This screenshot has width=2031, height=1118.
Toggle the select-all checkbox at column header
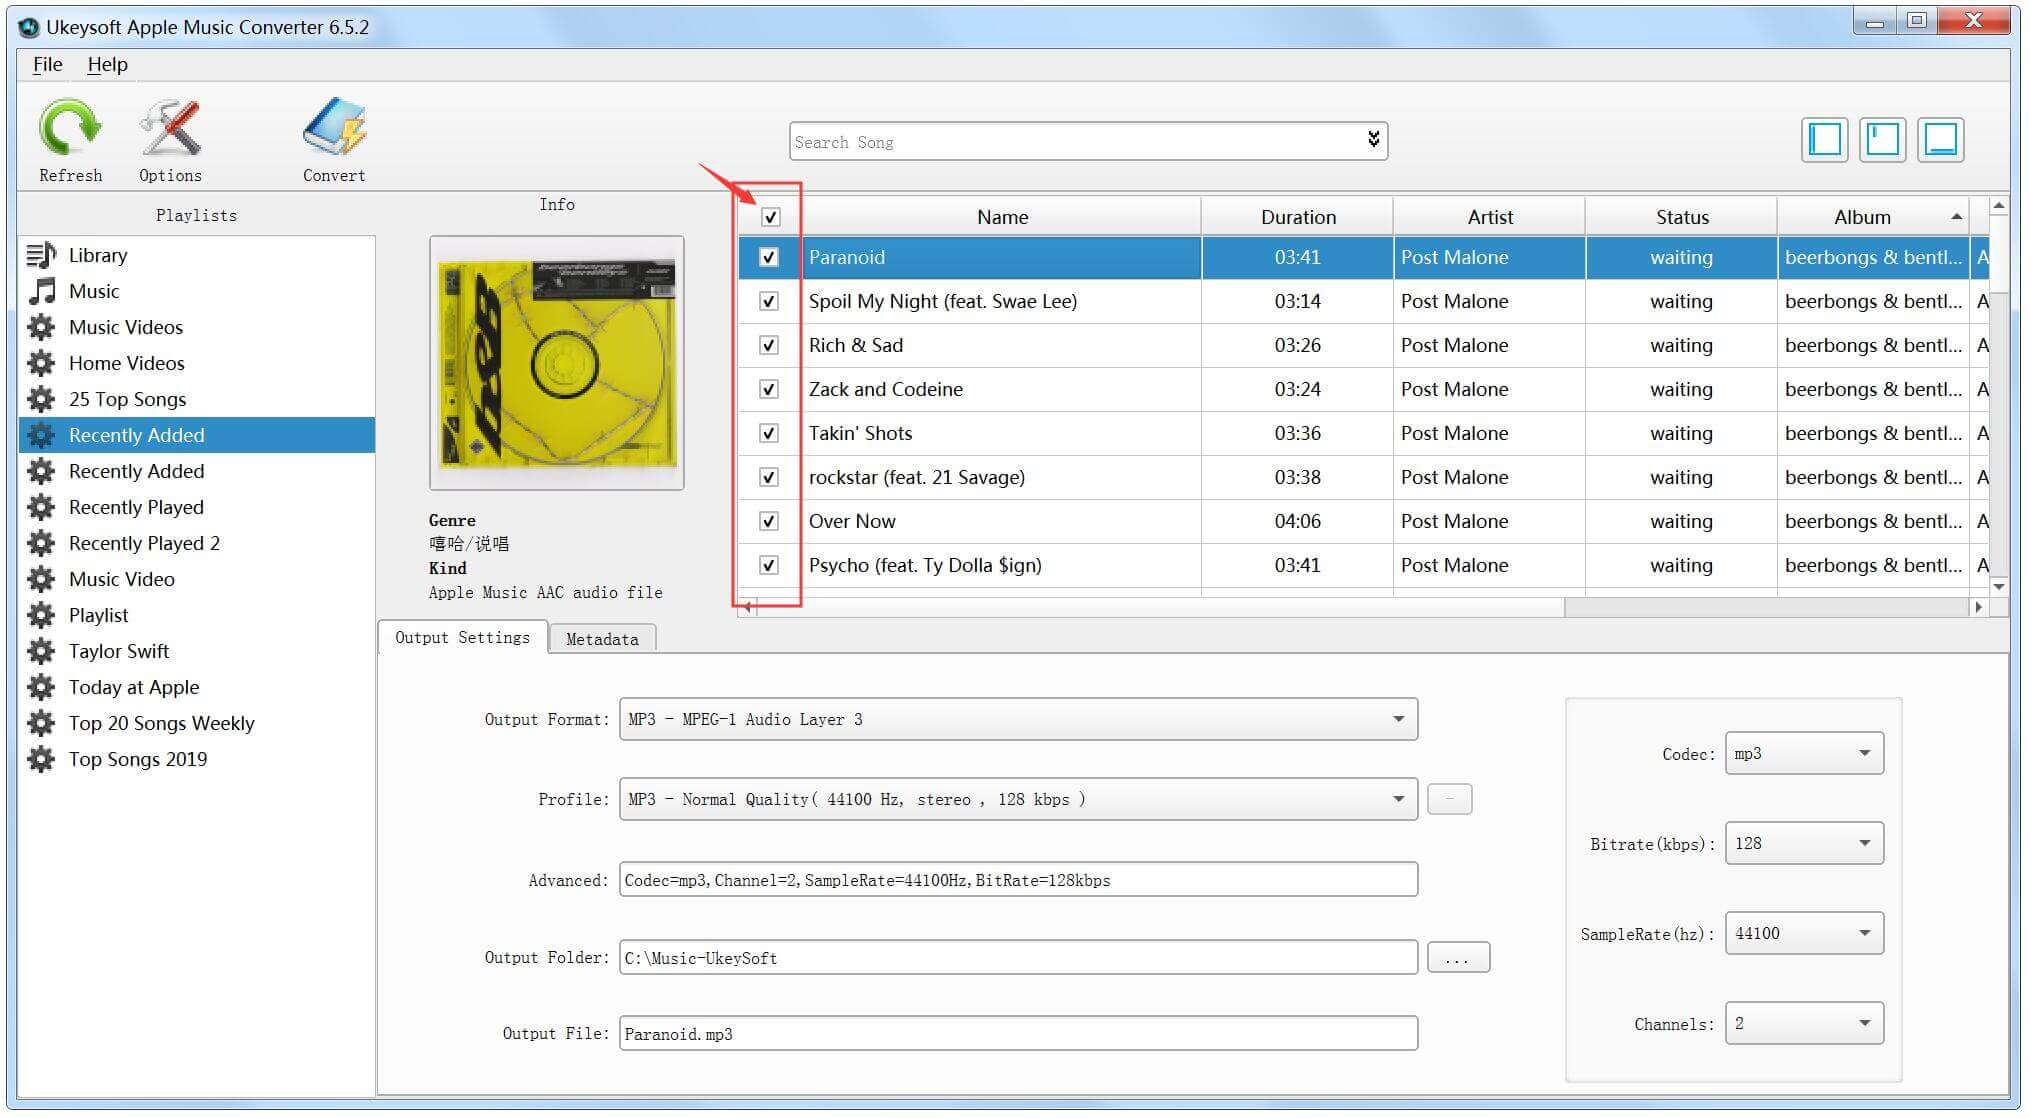point(769,216)
